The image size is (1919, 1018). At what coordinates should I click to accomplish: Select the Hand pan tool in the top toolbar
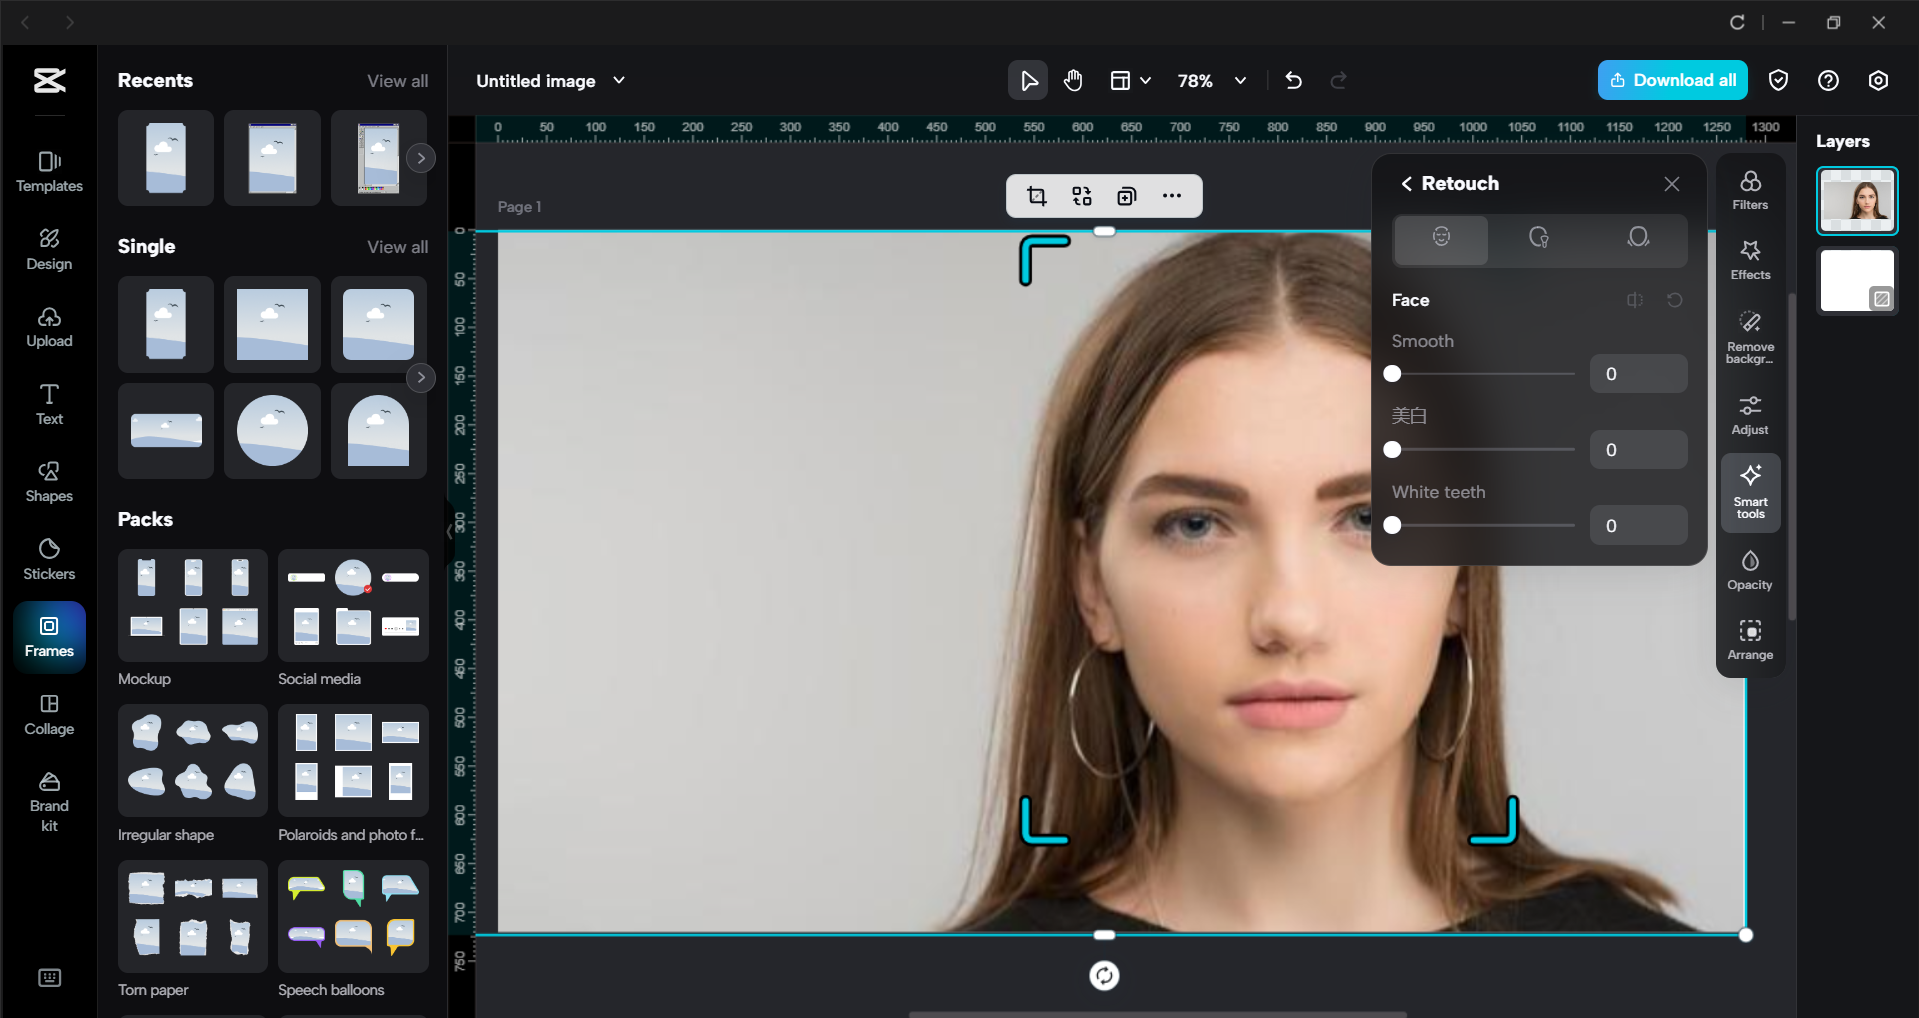pos(1073,80)
